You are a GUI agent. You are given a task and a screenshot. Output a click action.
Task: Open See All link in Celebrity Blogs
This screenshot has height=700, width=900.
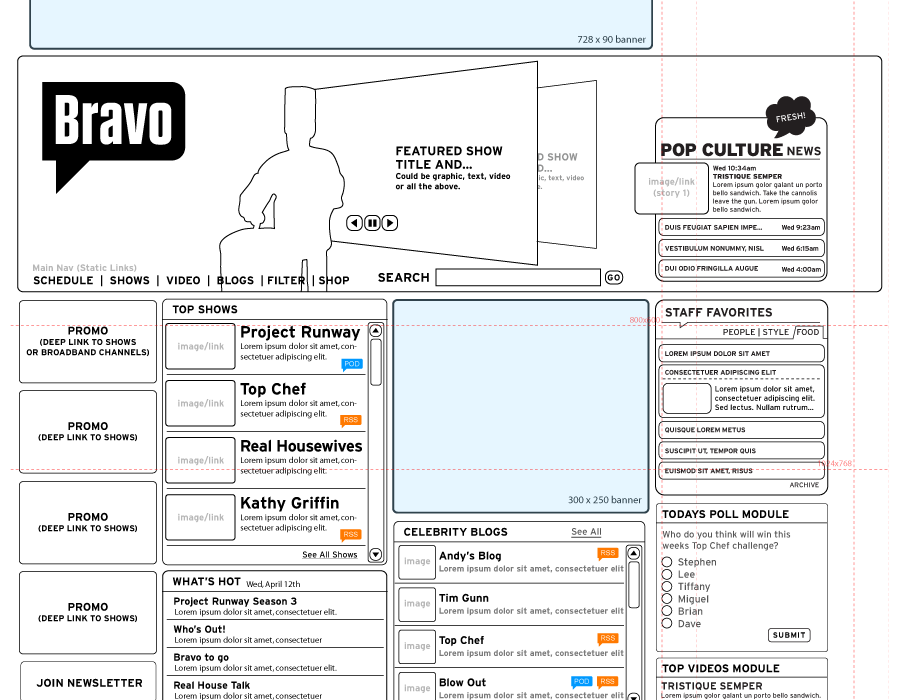[x=586, y=532]
